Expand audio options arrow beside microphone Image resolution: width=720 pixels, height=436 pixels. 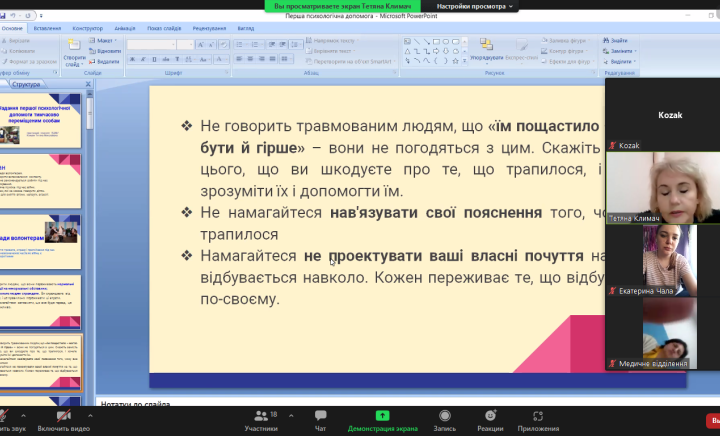point(23,416)
